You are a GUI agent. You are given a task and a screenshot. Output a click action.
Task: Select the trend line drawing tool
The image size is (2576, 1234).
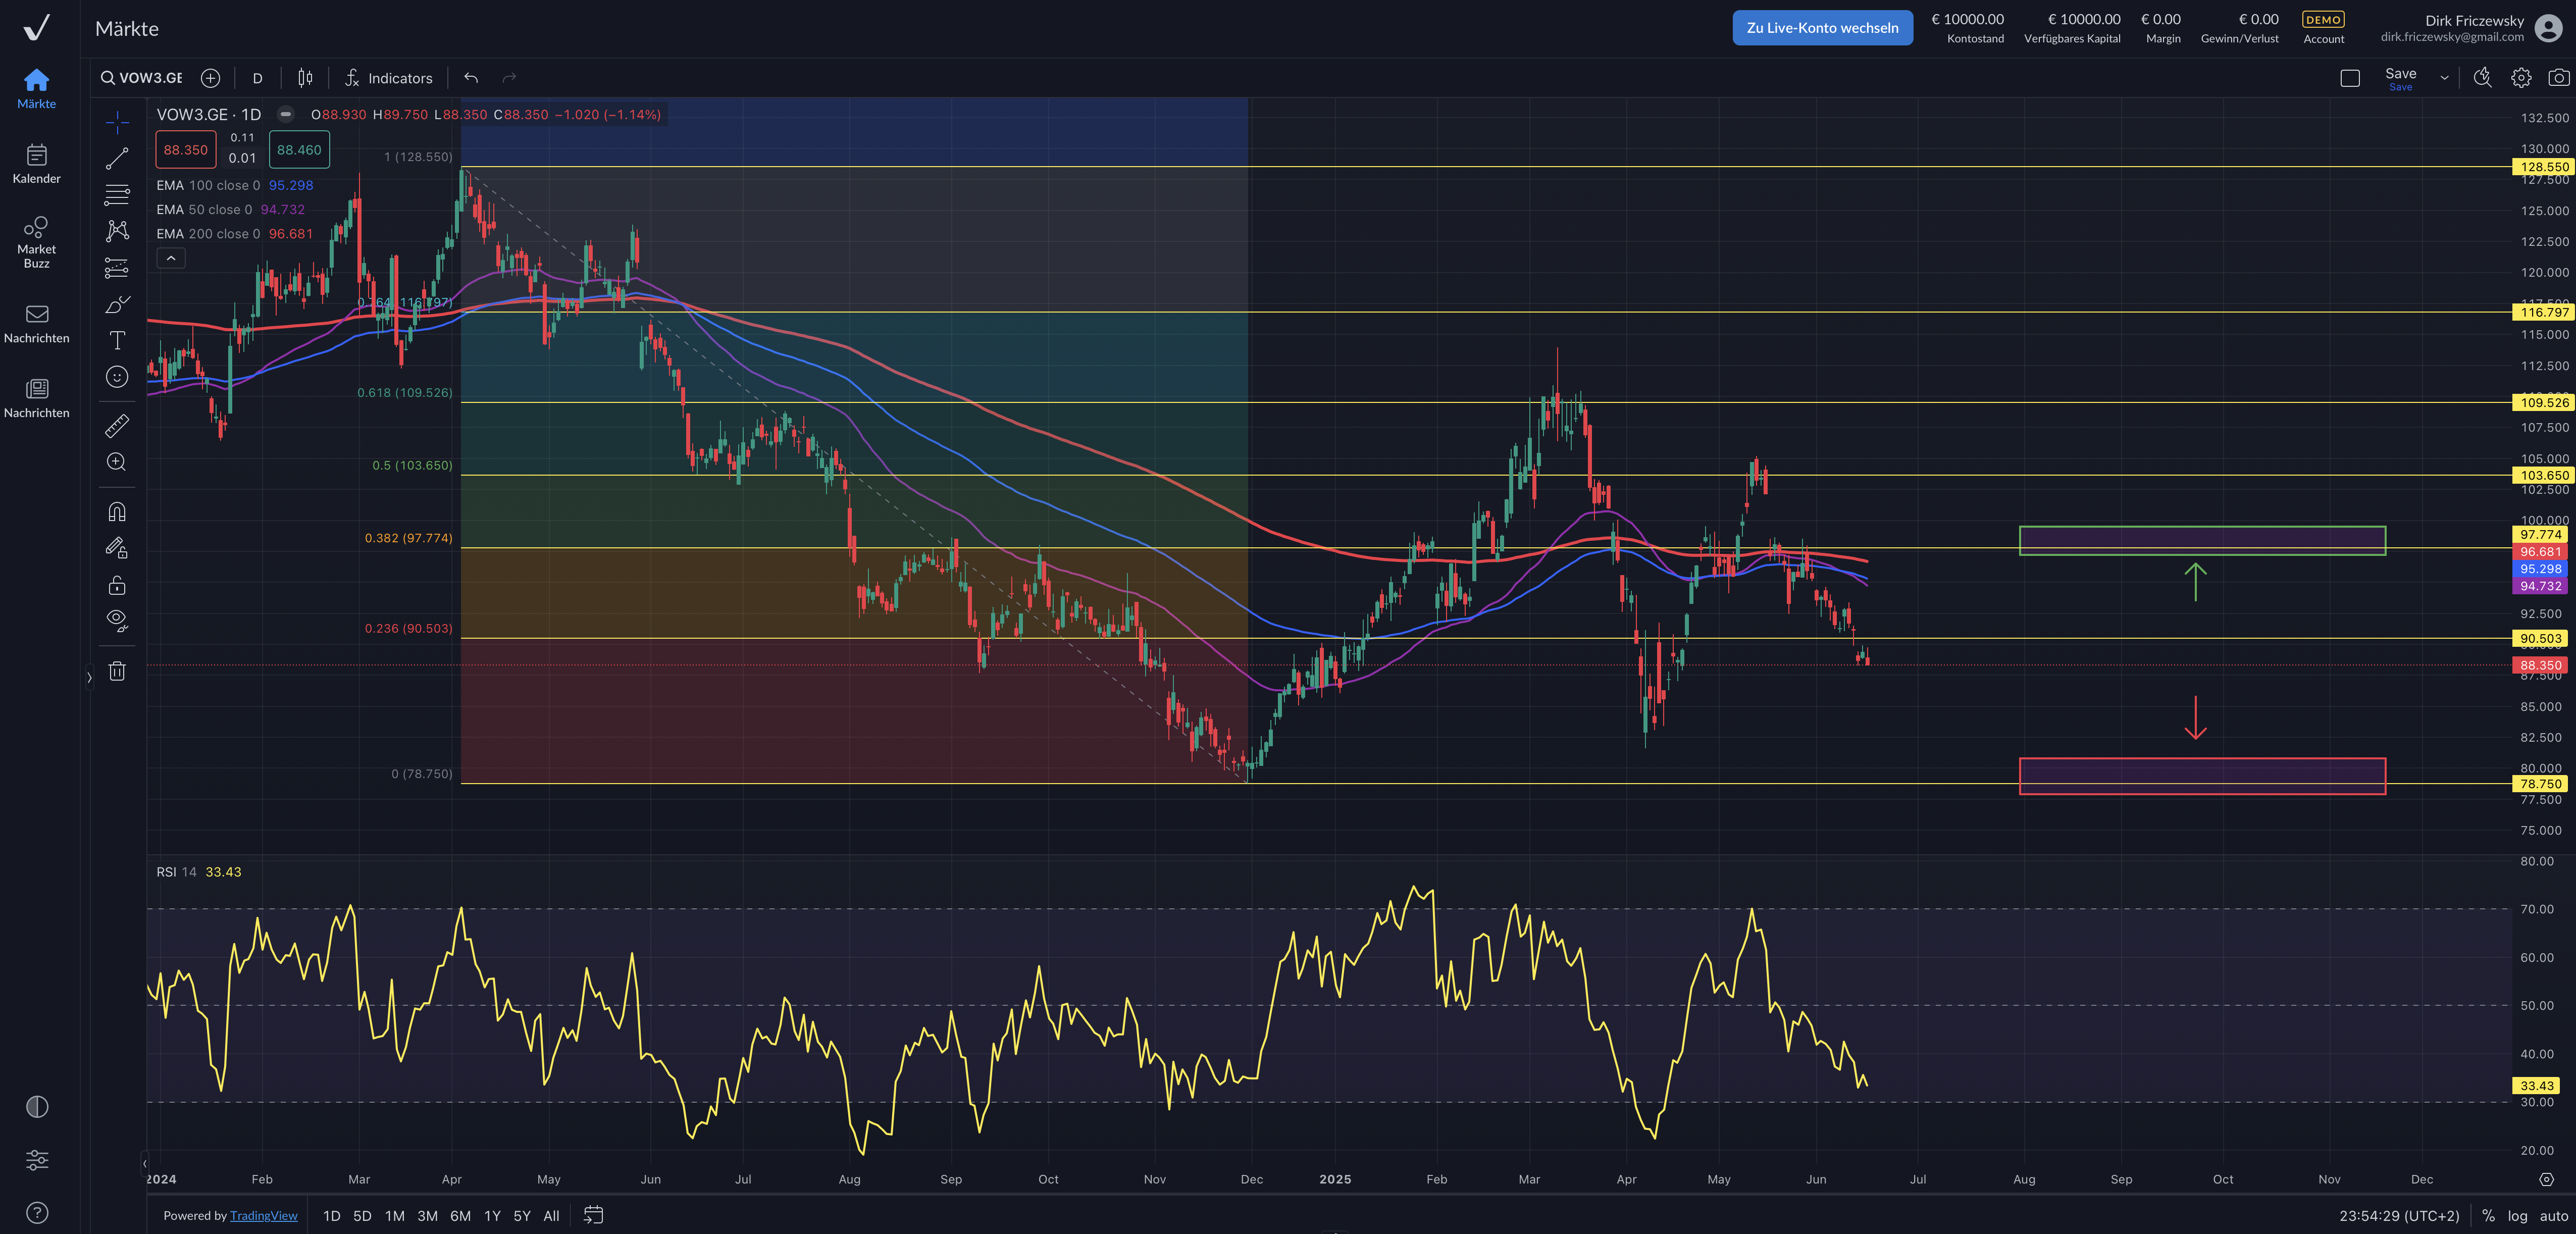tap(117, 158)
